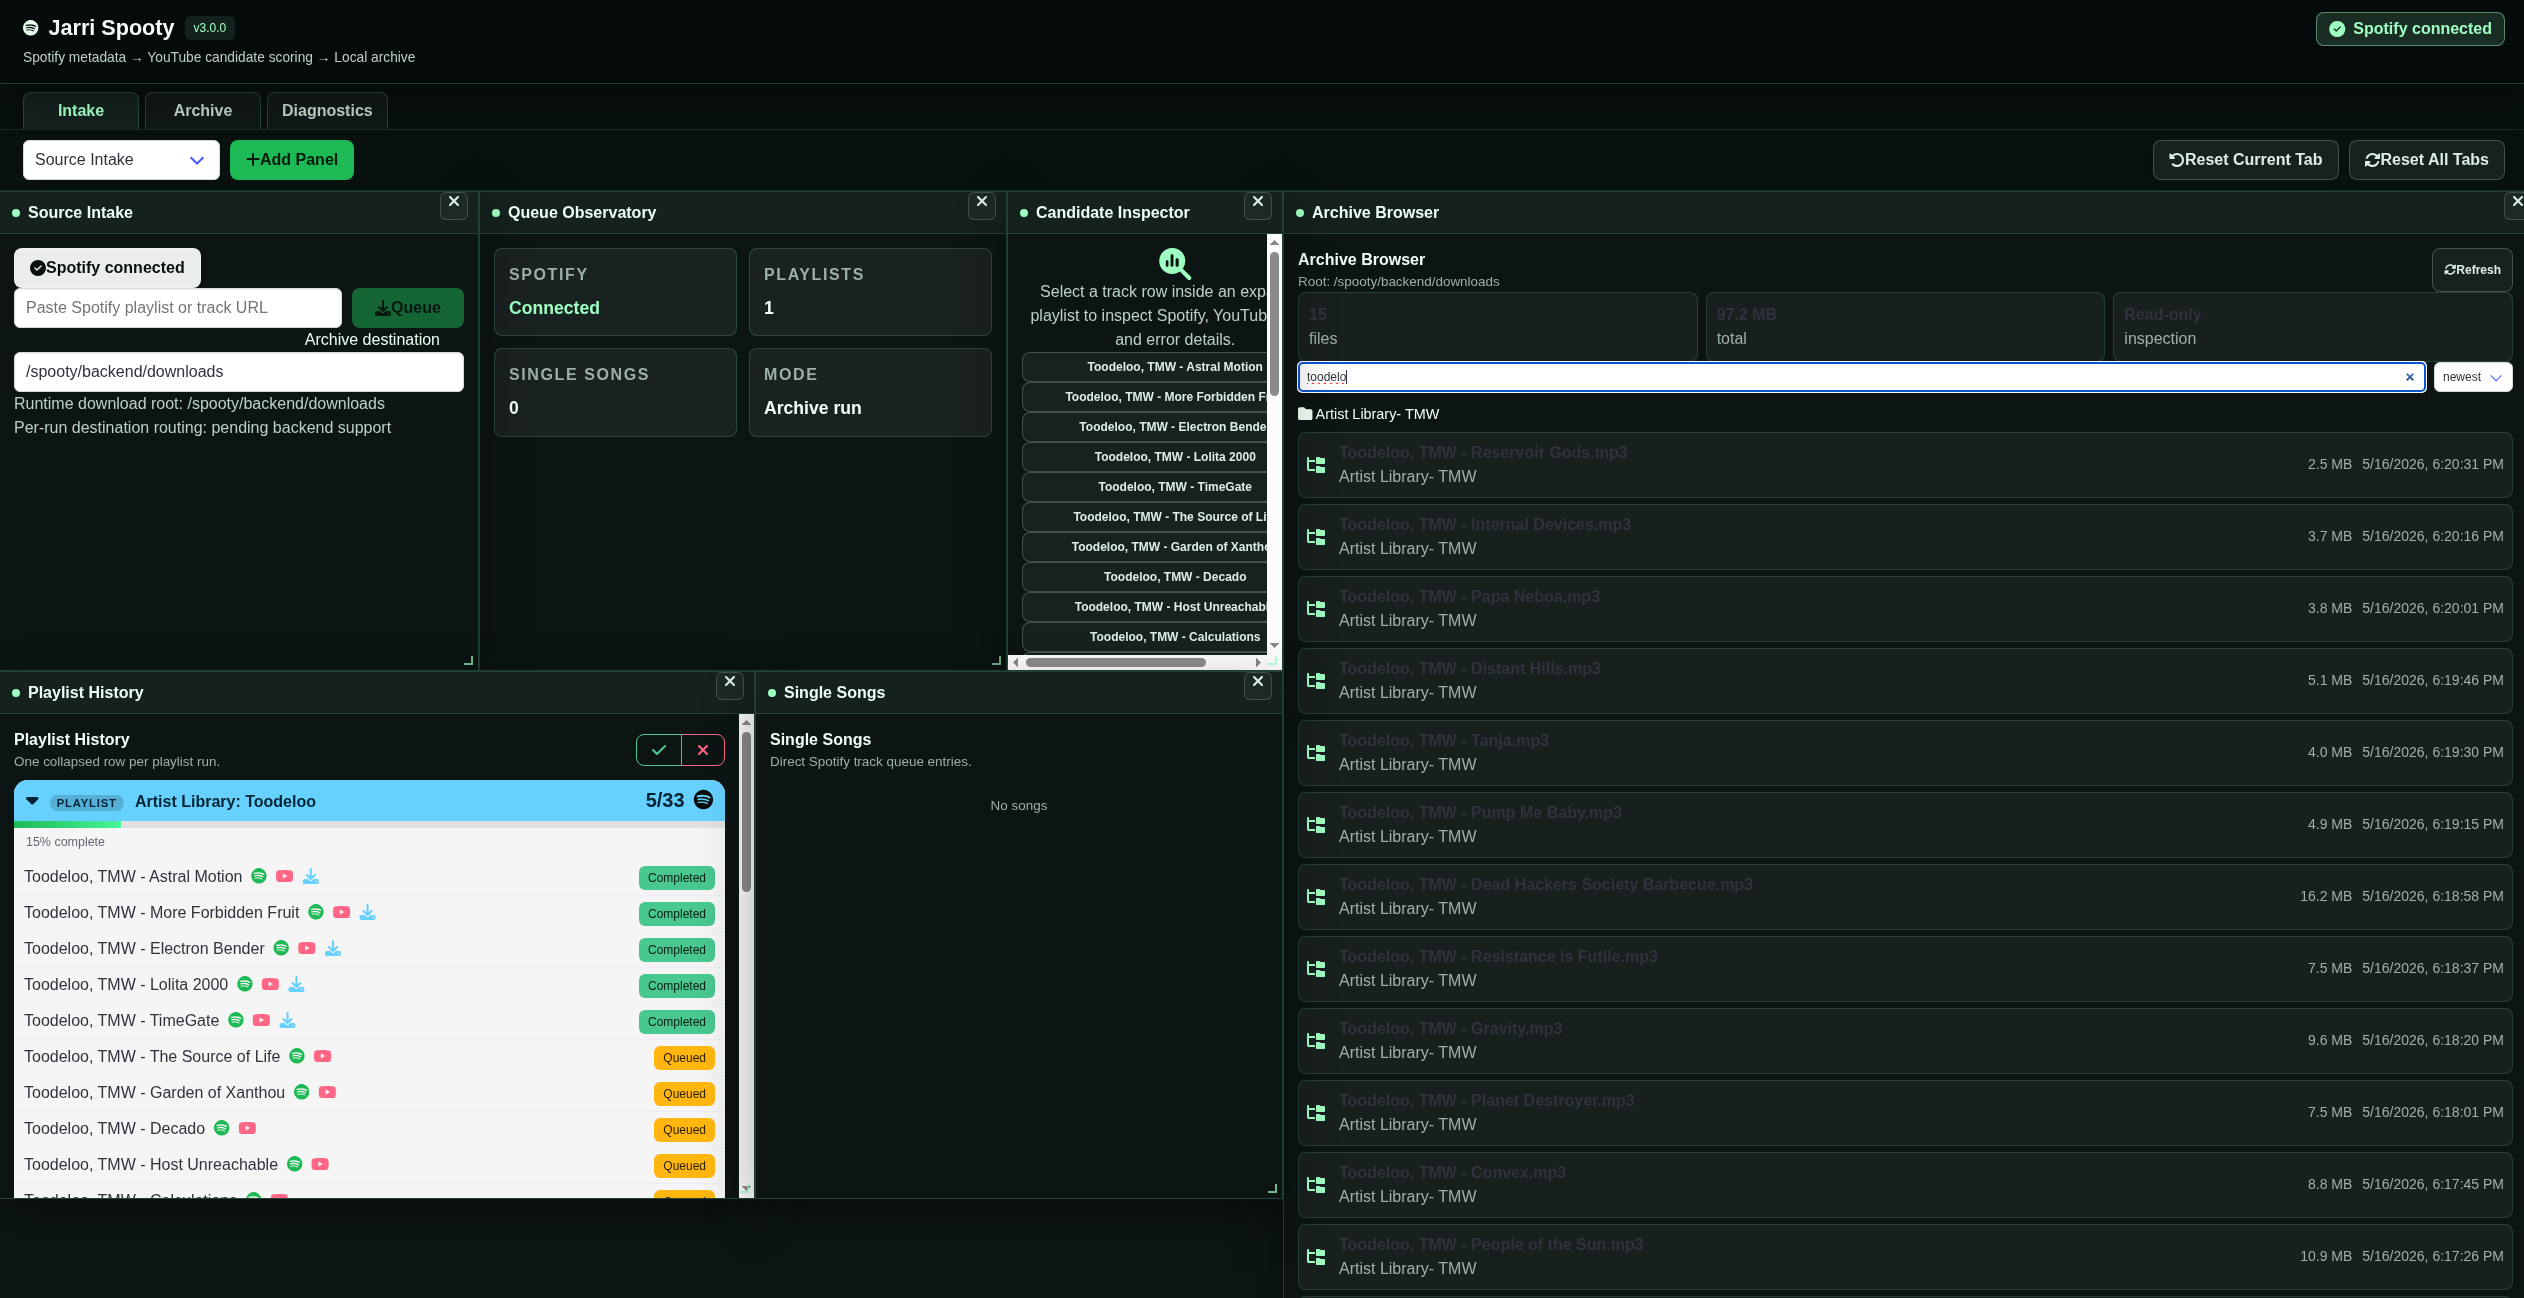Click Spotify icon on Lolita 2000 row
This screenshot has height=1298, width=2524.
click(245, 984)
